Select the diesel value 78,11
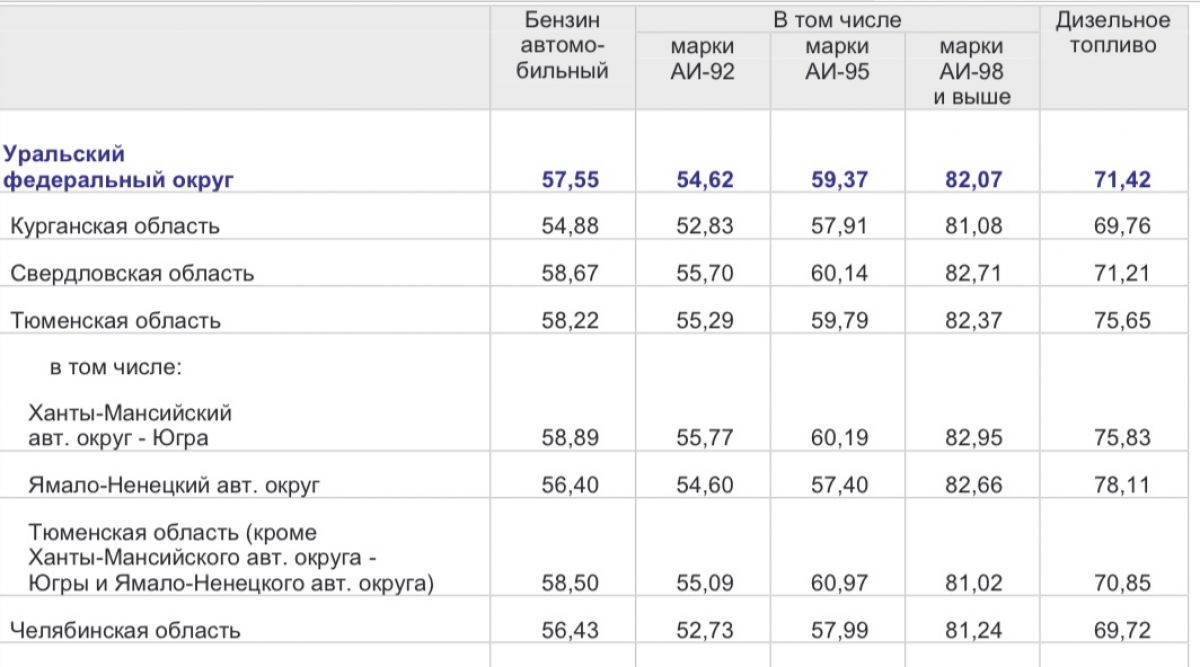Viewport: 1200px width, 667px height. pyautogui.click(x=1122, y=486)
